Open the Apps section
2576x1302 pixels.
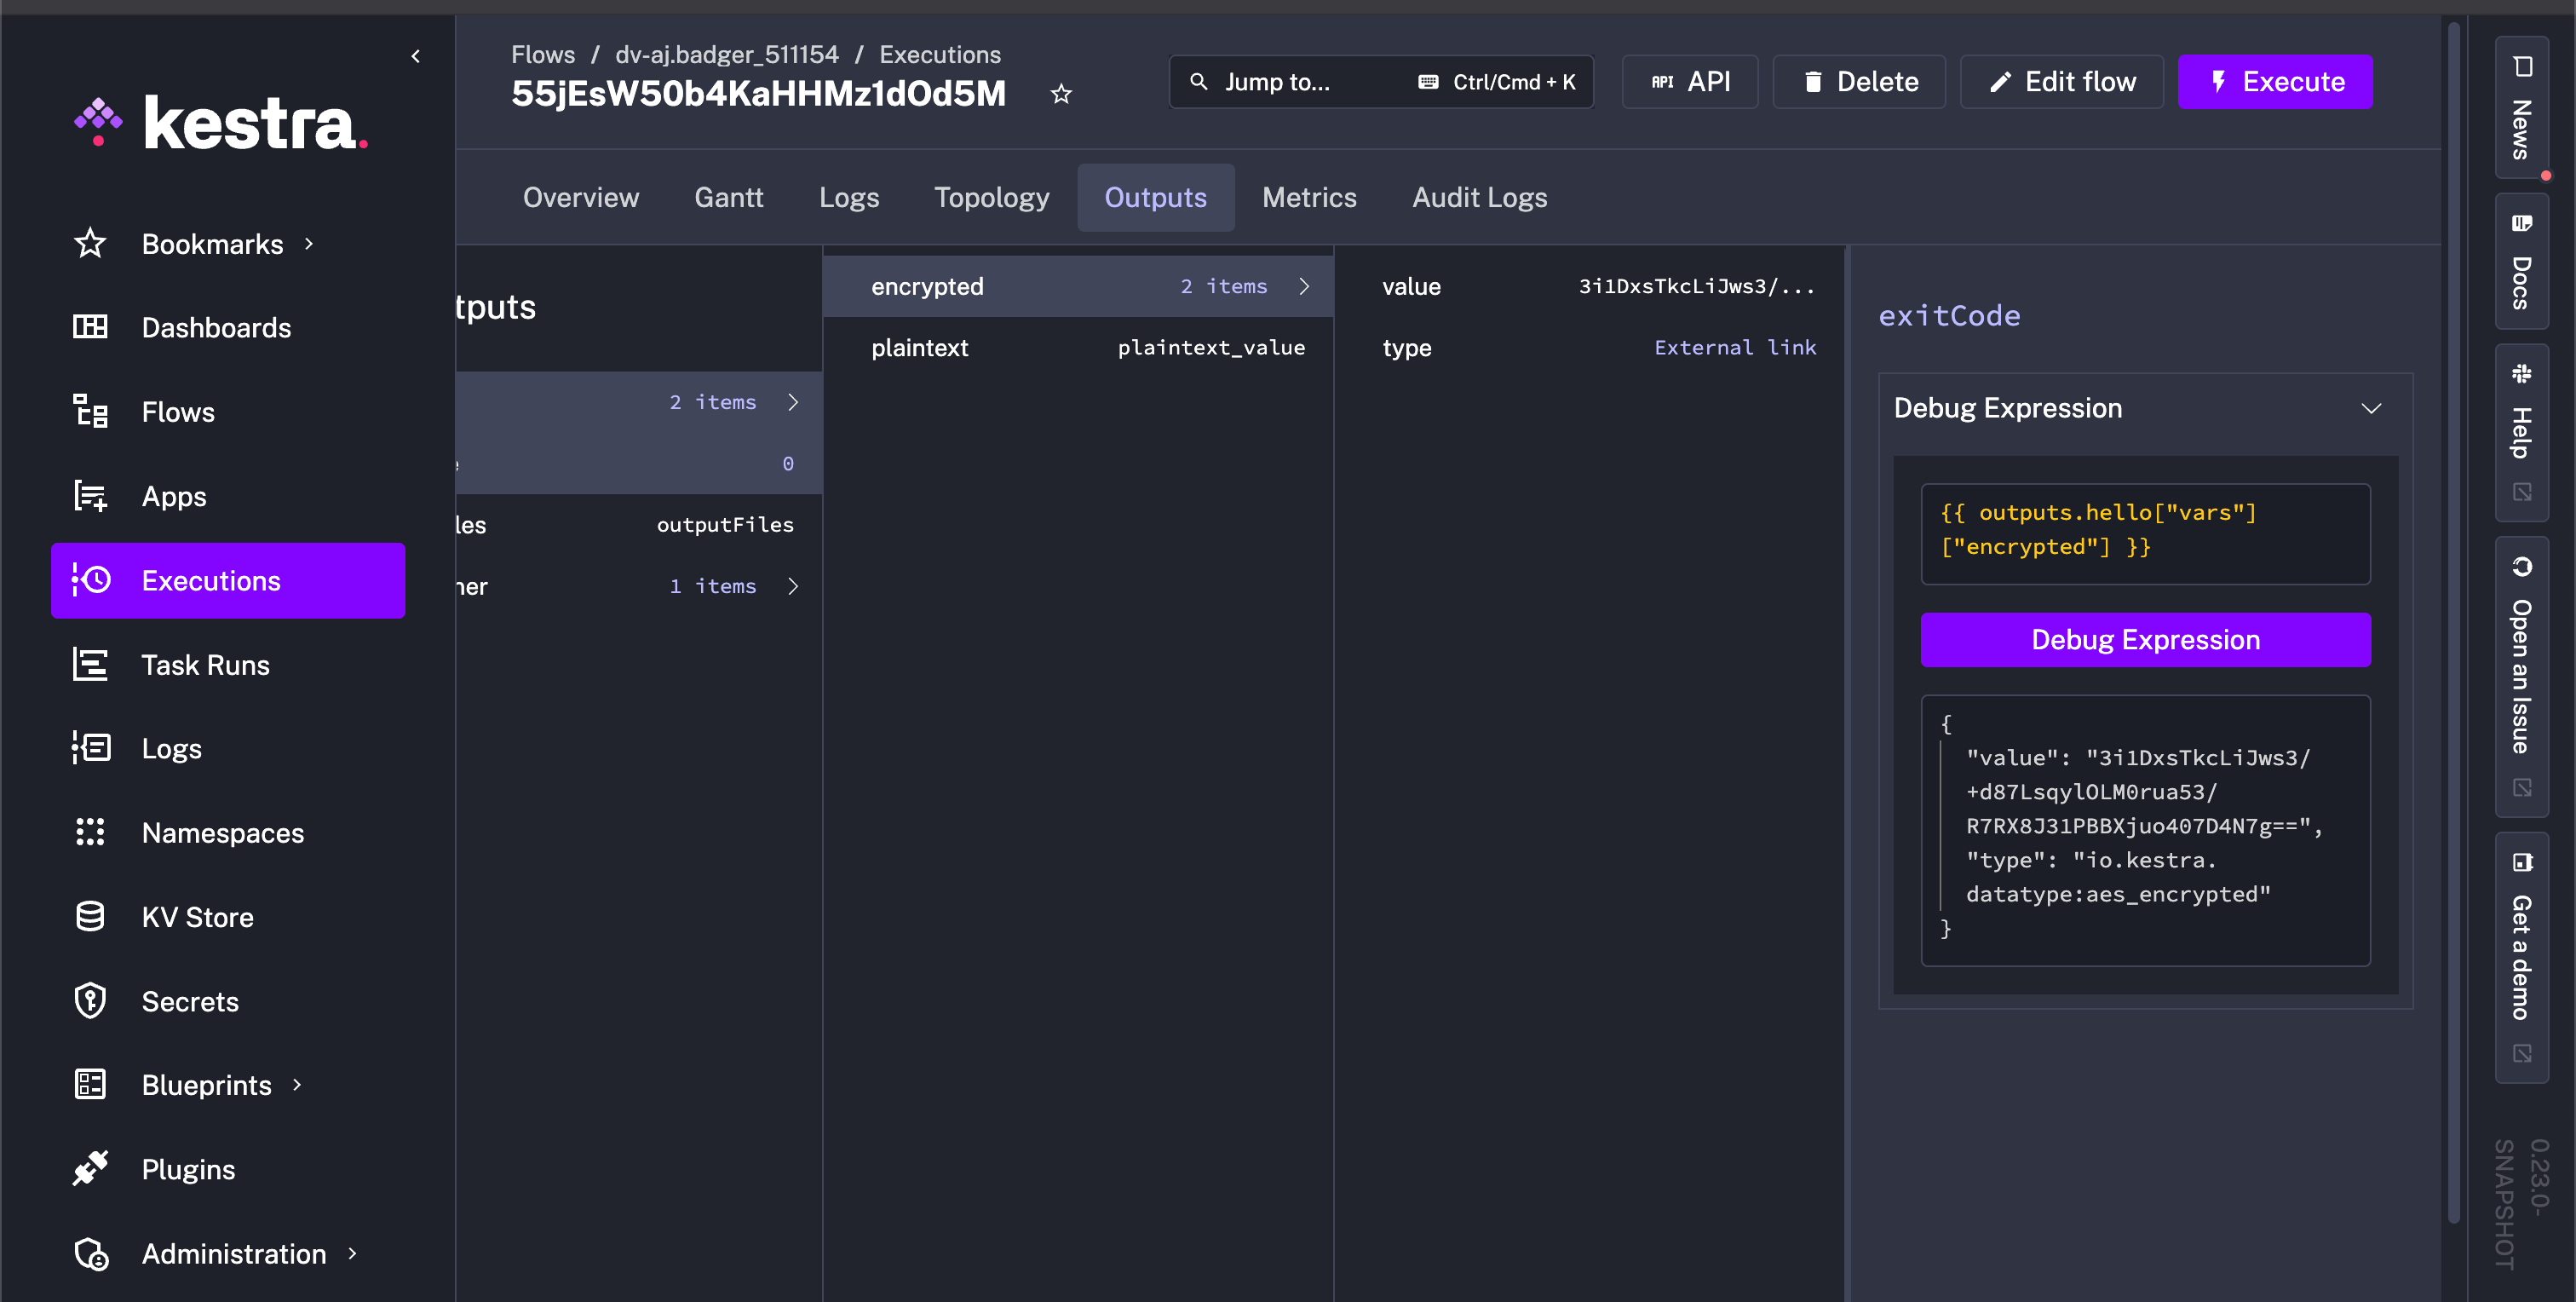pos(173,496)
